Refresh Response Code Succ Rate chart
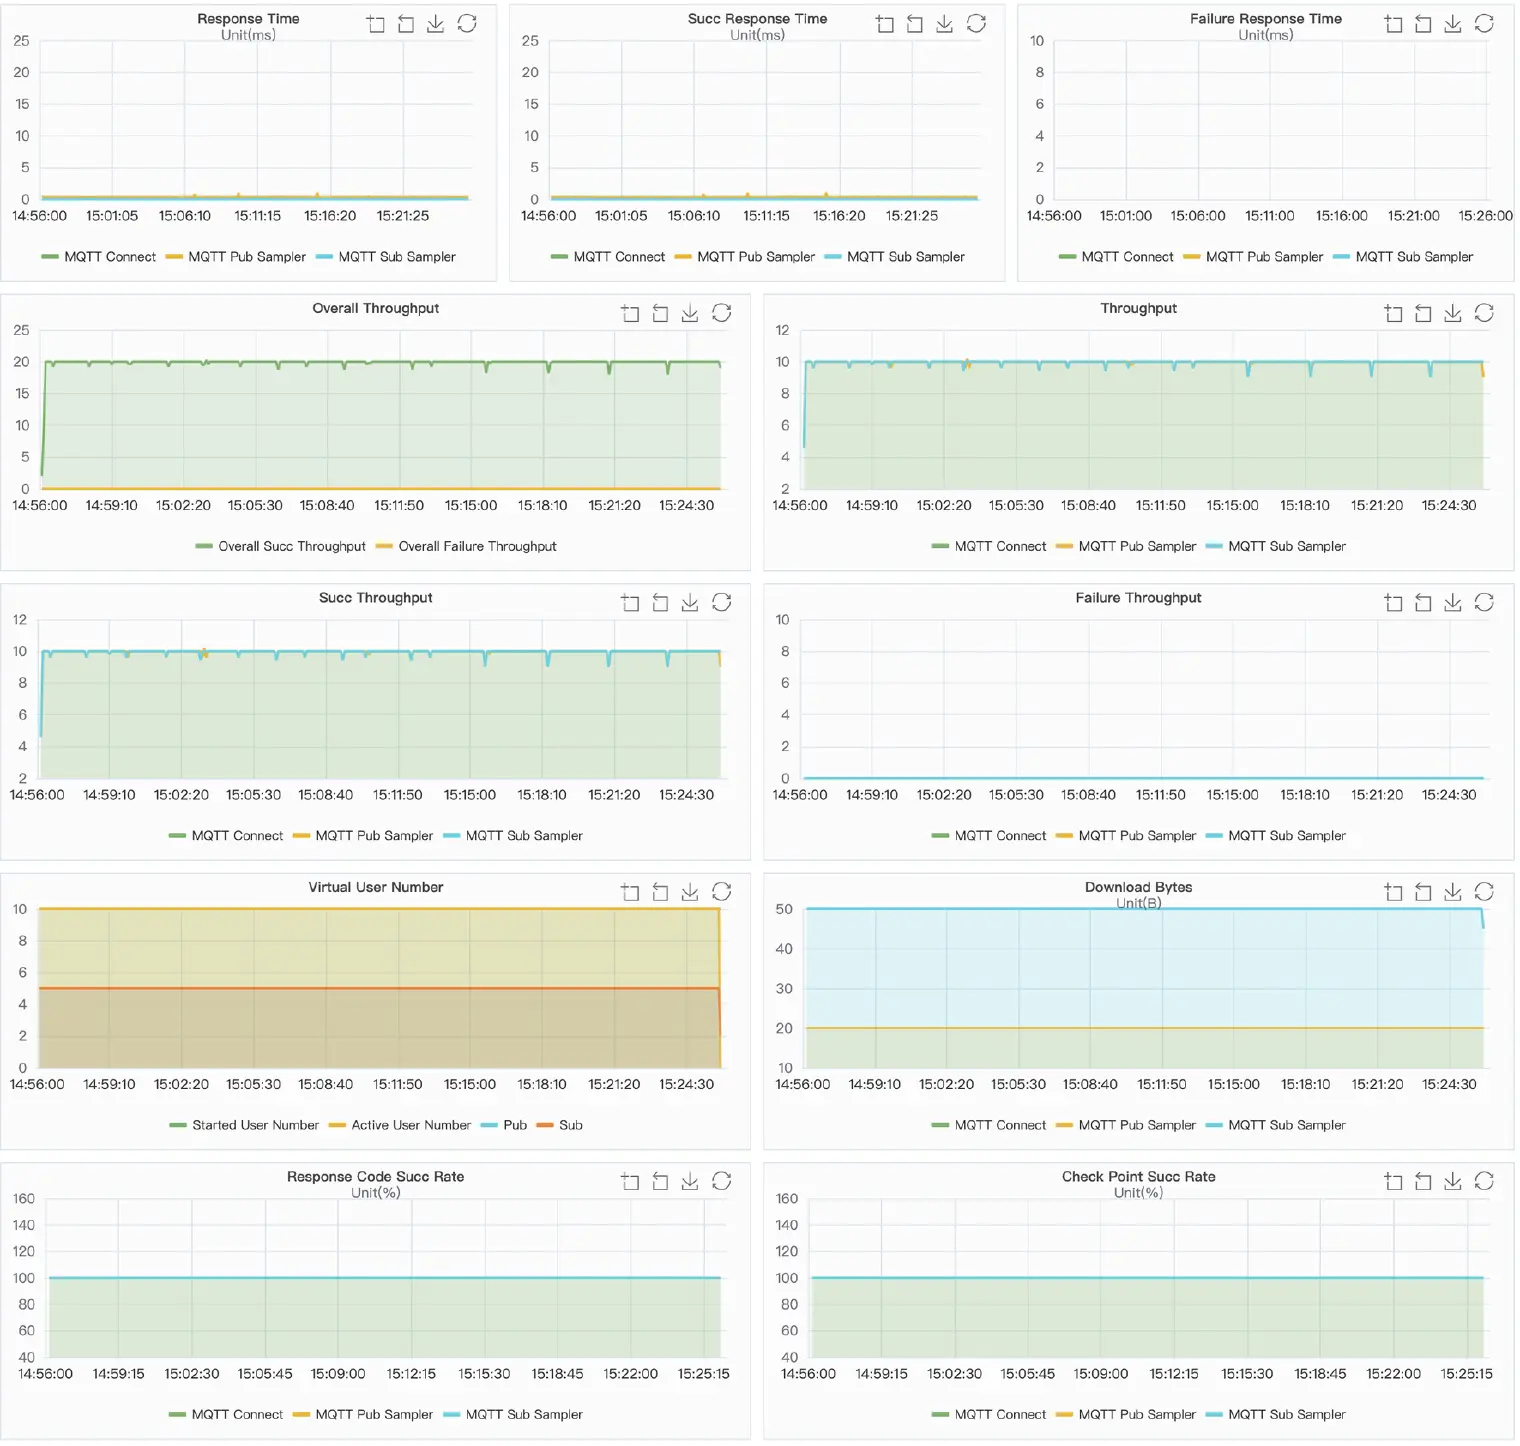This screenshot has width=1520, height=1446. click(x=722, y=1182)
